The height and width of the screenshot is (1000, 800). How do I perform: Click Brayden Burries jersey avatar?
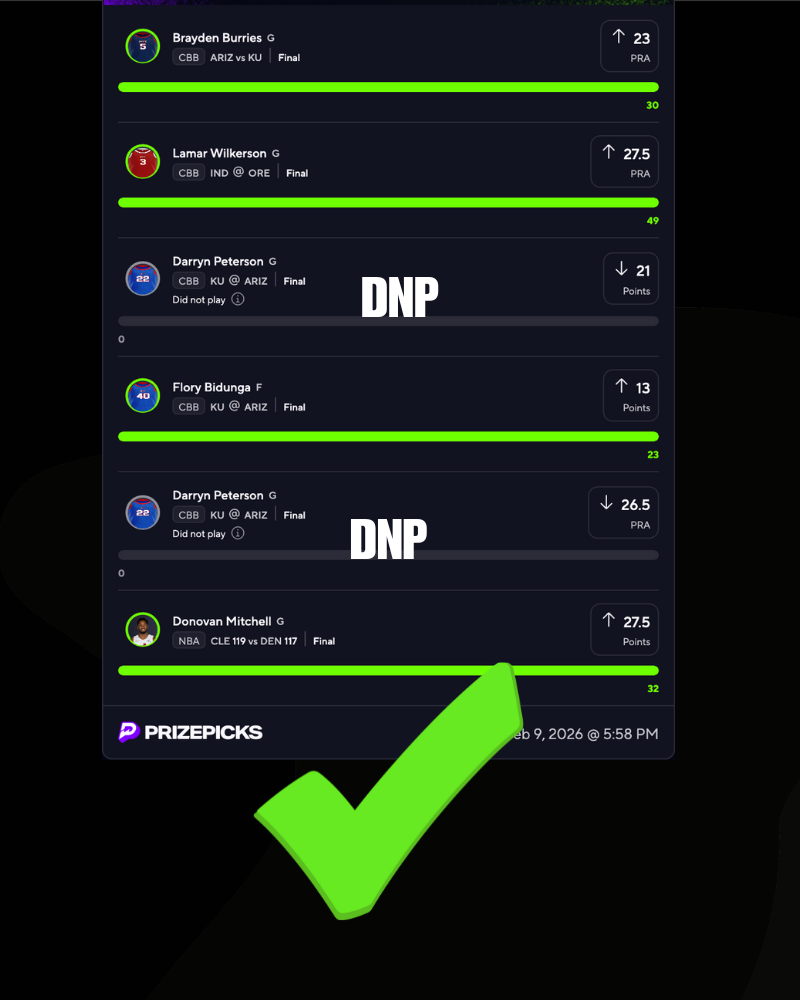coord(143,46)
